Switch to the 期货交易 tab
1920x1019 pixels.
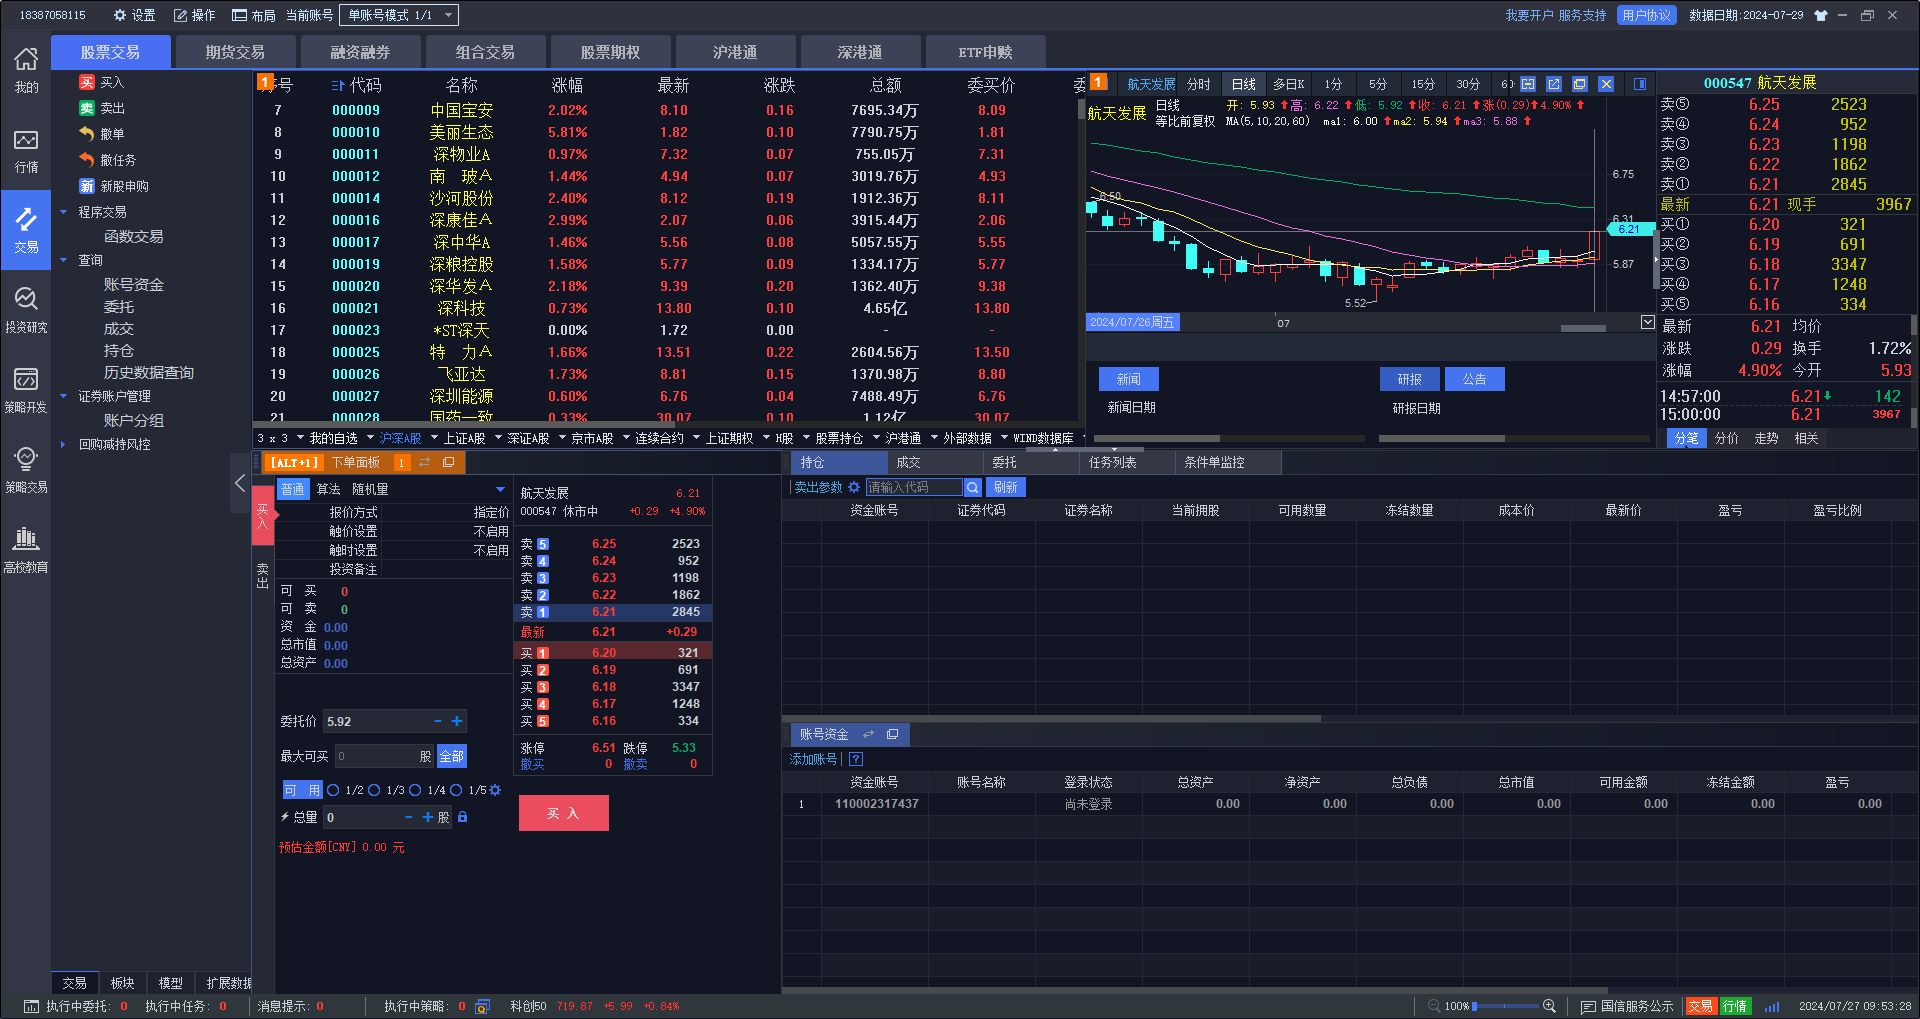235,52
